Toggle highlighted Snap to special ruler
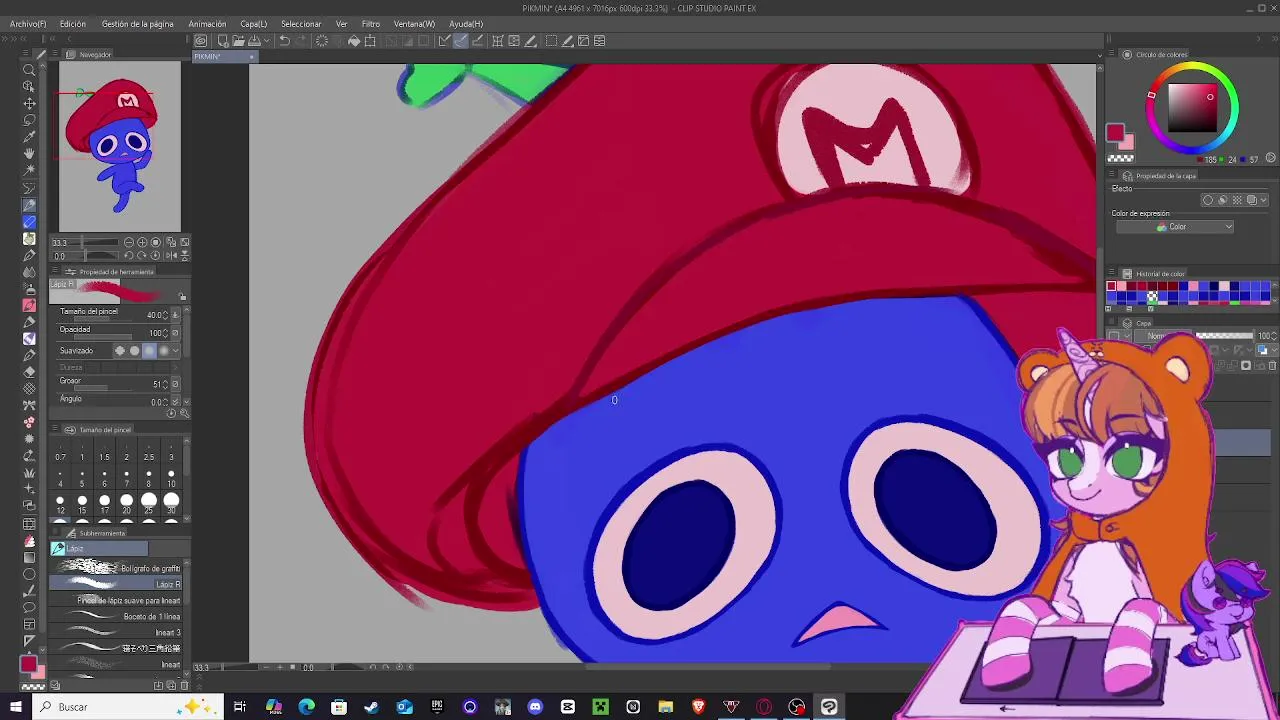The image size is (1280, 720). pyautogui.click(x=461, y=41)
